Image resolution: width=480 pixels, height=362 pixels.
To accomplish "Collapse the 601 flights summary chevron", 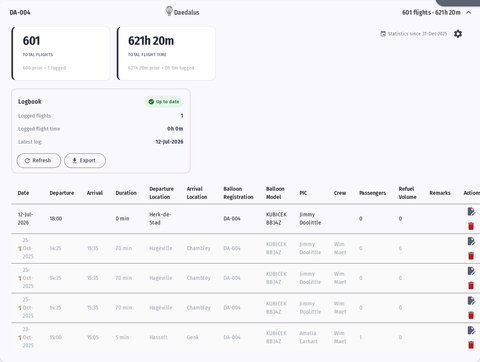I will coord(469,12).
